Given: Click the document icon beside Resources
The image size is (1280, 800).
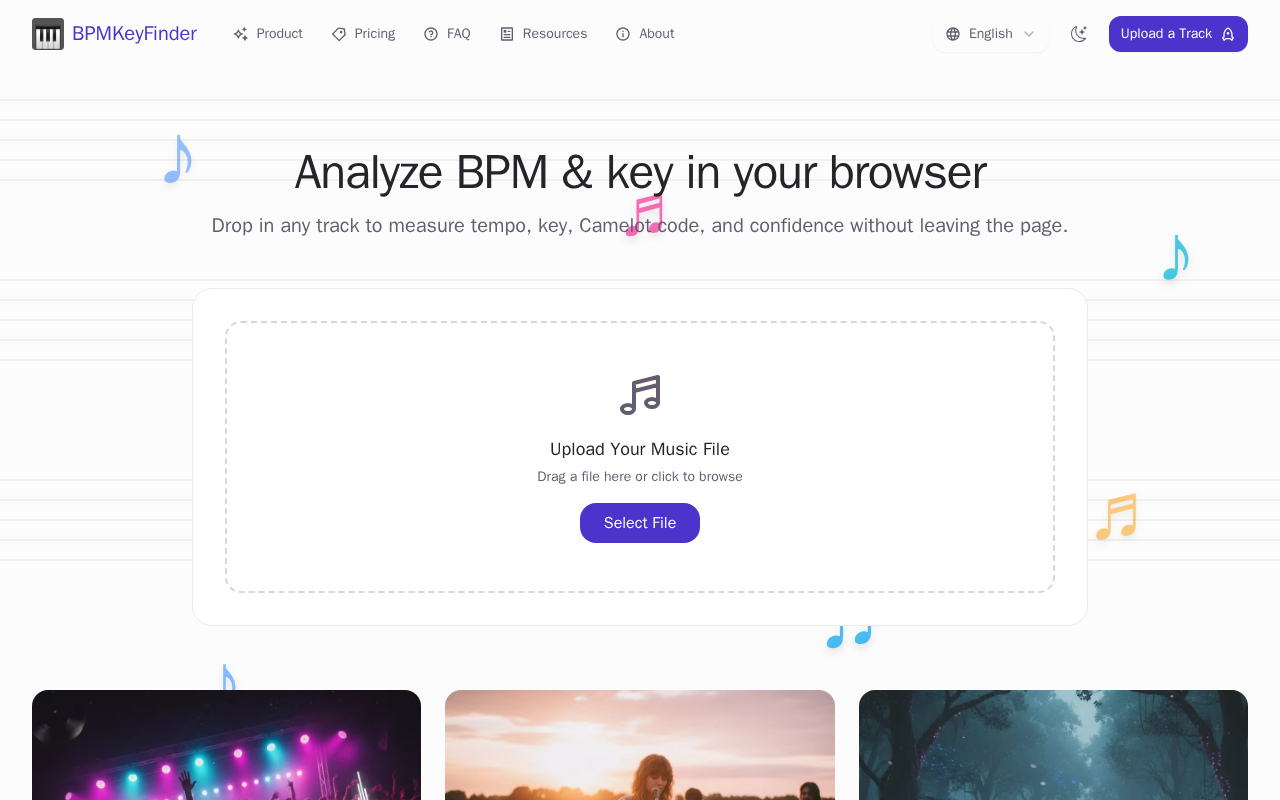Looking at the screenshot, I should click(507, 34).
